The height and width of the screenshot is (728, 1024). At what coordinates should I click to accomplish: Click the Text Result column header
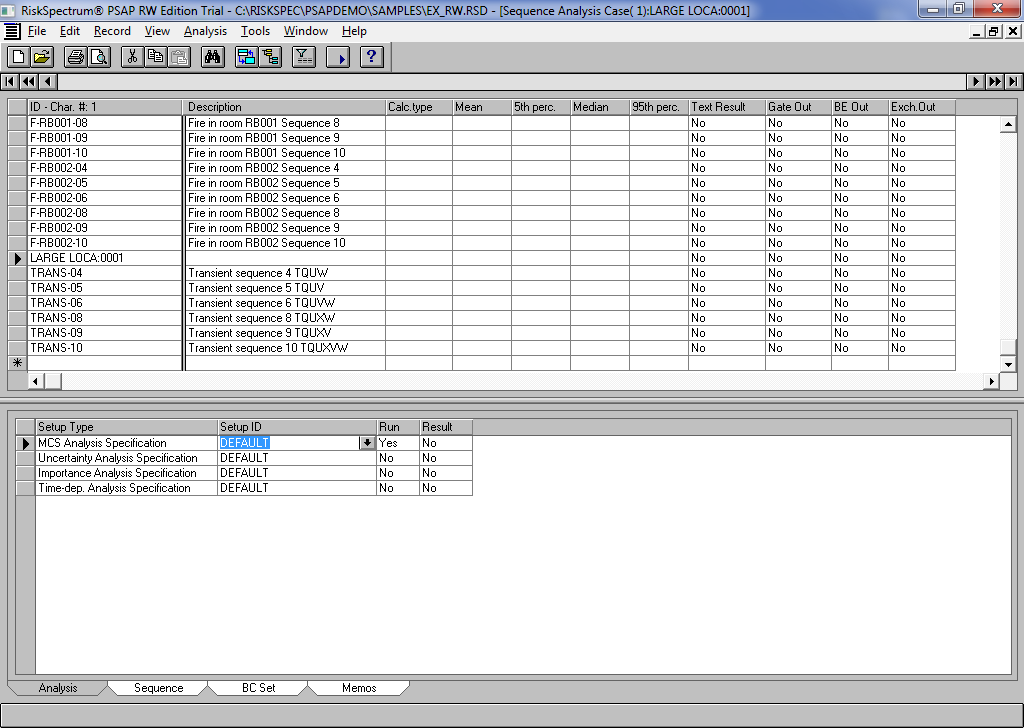pos(727,107)
